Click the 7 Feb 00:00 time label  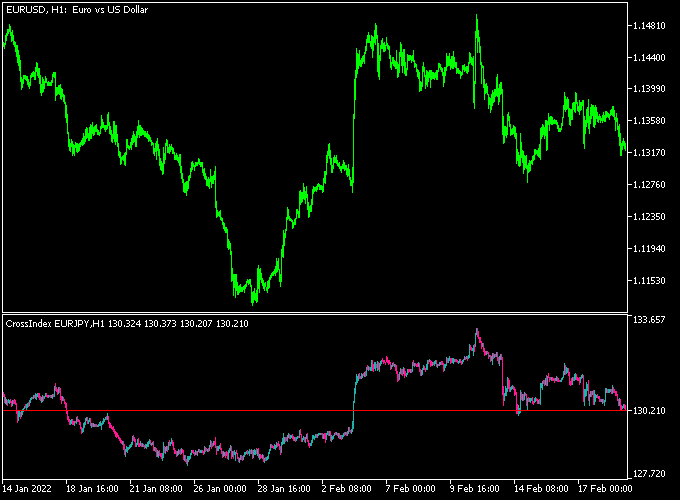(x=410, y=489)
